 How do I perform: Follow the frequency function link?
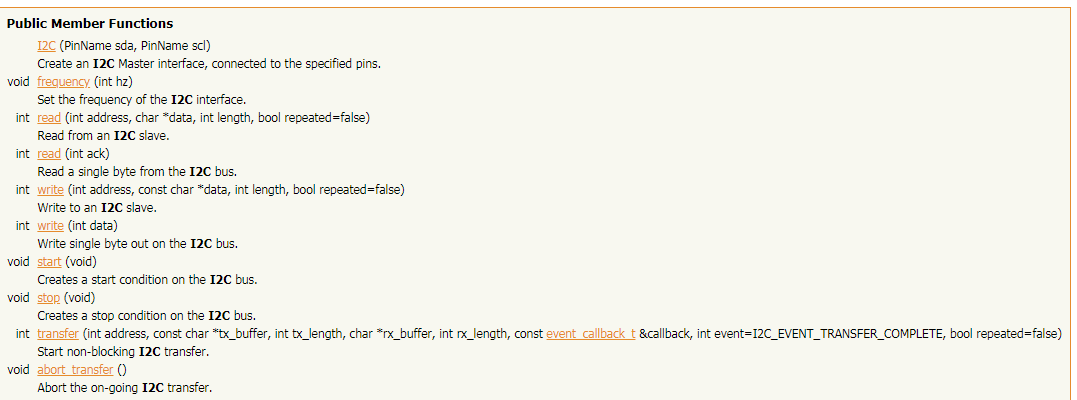pos(63,82)
